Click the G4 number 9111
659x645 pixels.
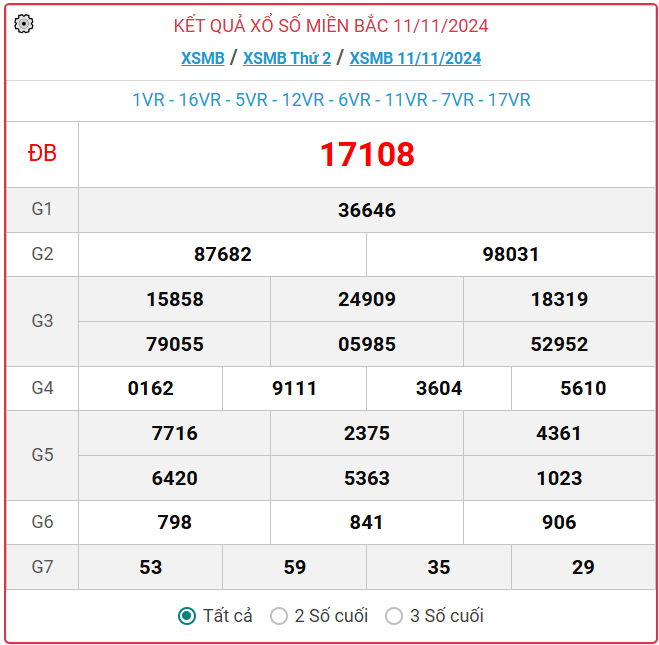(x=294, y=388)
